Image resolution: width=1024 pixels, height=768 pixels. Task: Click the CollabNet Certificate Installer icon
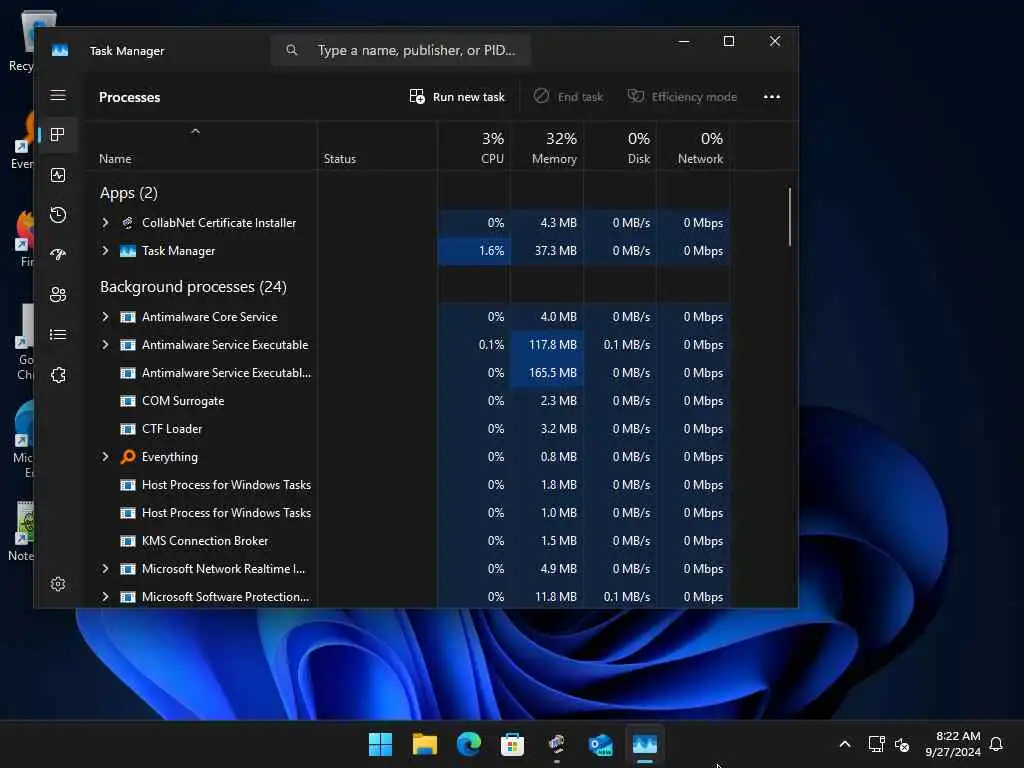128,223
